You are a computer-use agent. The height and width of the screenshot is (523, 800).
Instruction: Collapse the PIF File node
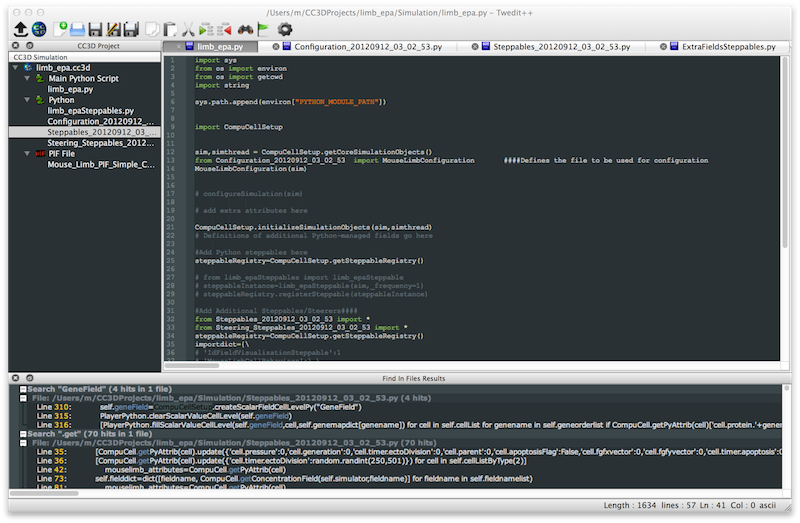pyautogui.click(x=27, y=154)
